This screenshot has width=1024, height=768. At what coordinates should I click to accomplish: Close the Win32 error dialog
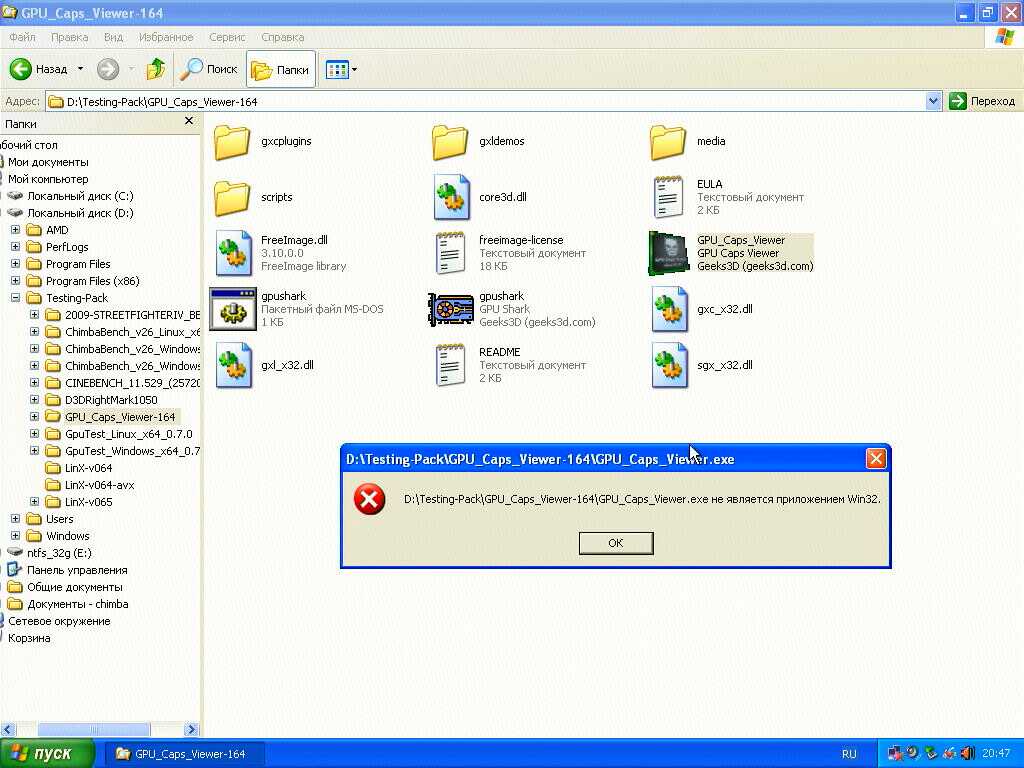coord(876,459)
